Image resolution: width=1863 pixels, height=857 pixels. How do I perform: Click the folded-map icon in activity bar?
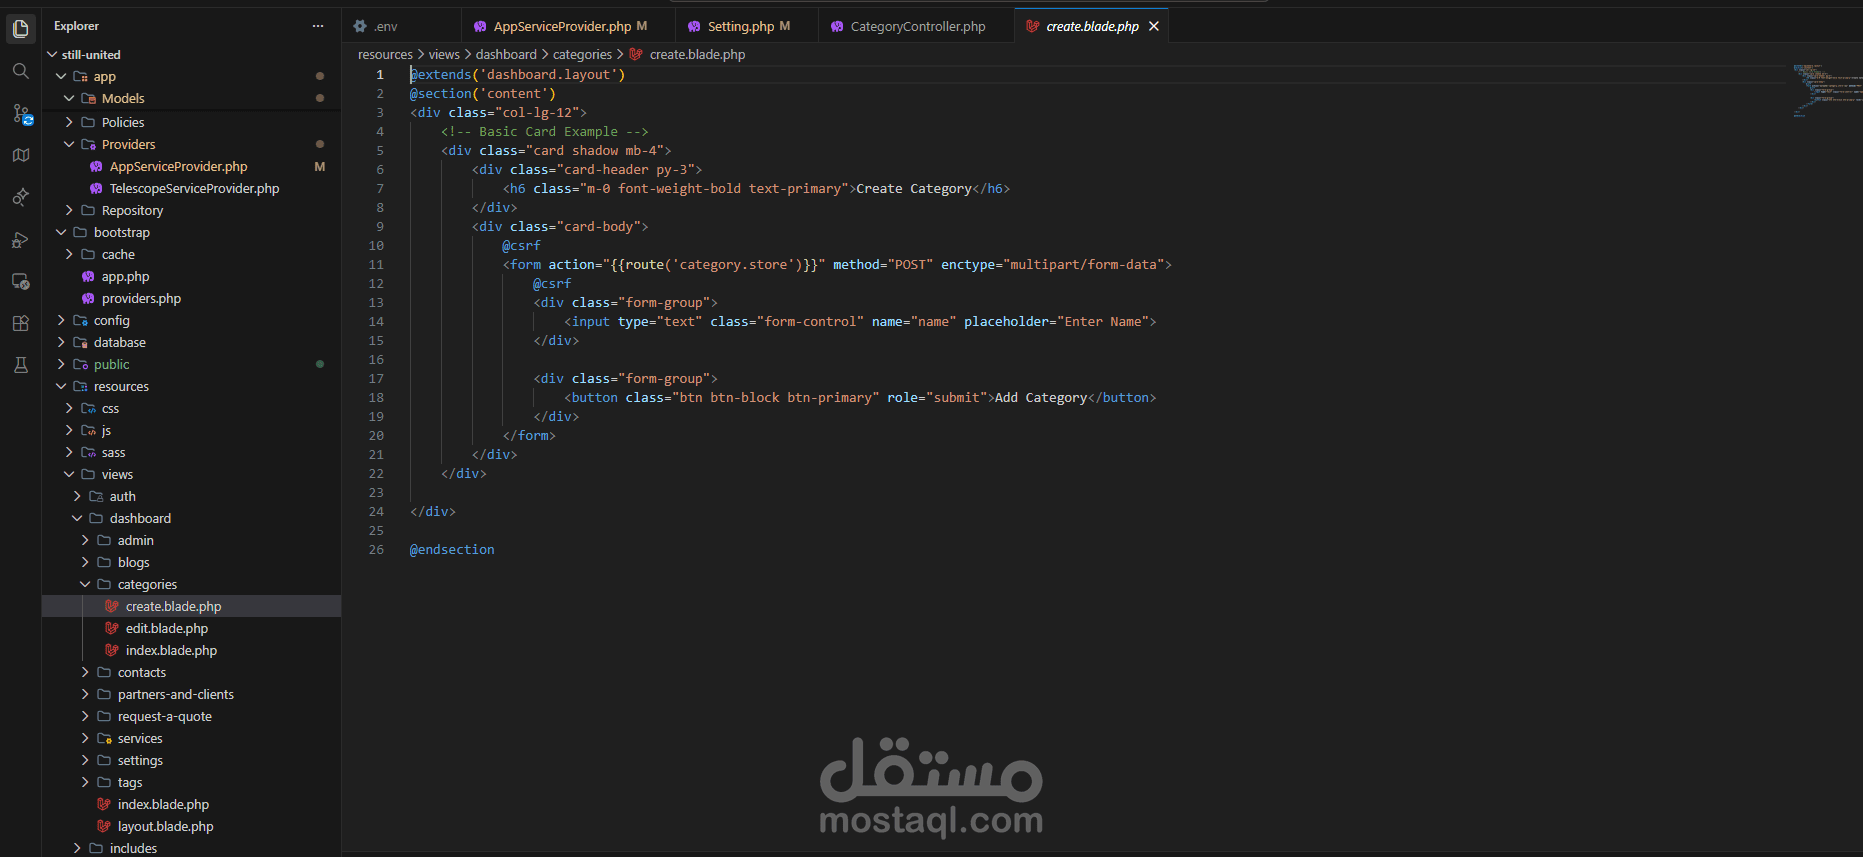click(20, 155)
